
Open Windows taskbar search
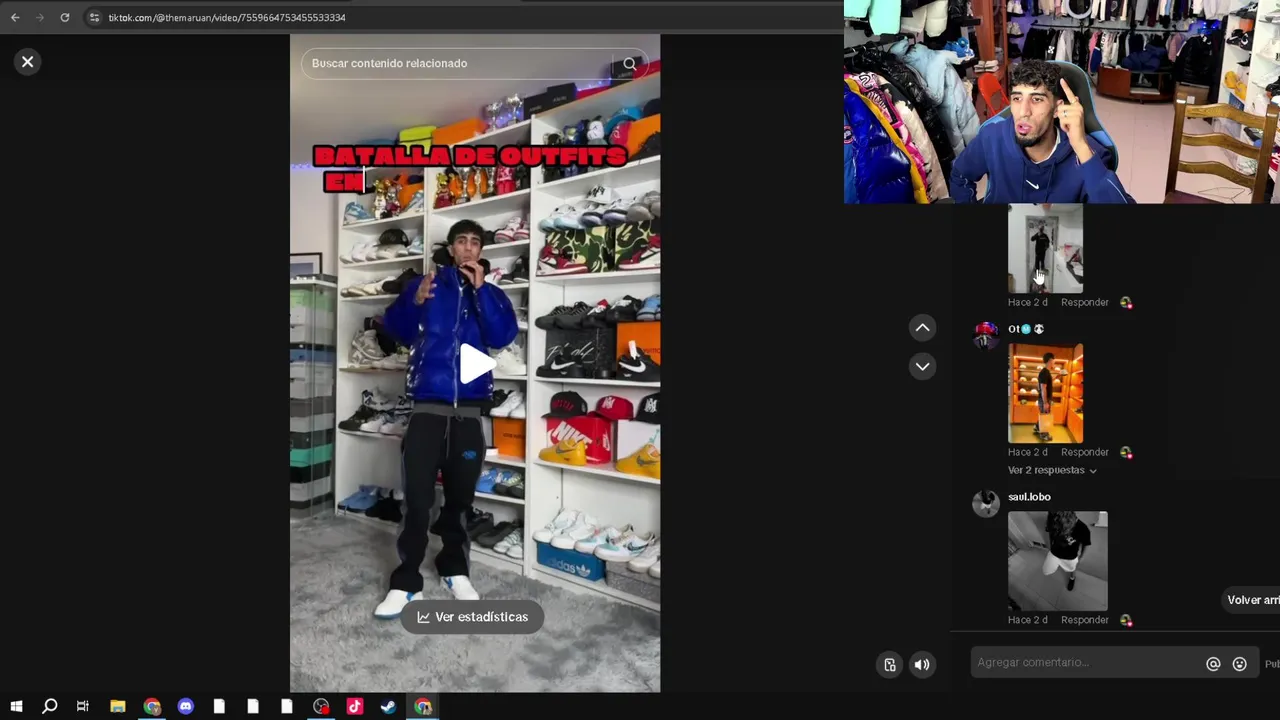tap(49, 706)
